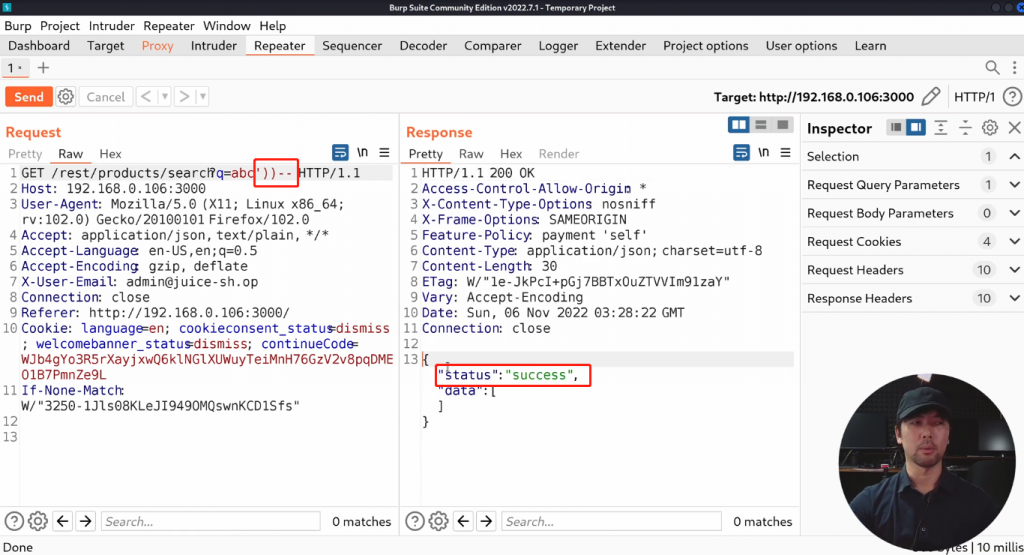Switch protocol via HTTP/1 button

click(974, 97)
